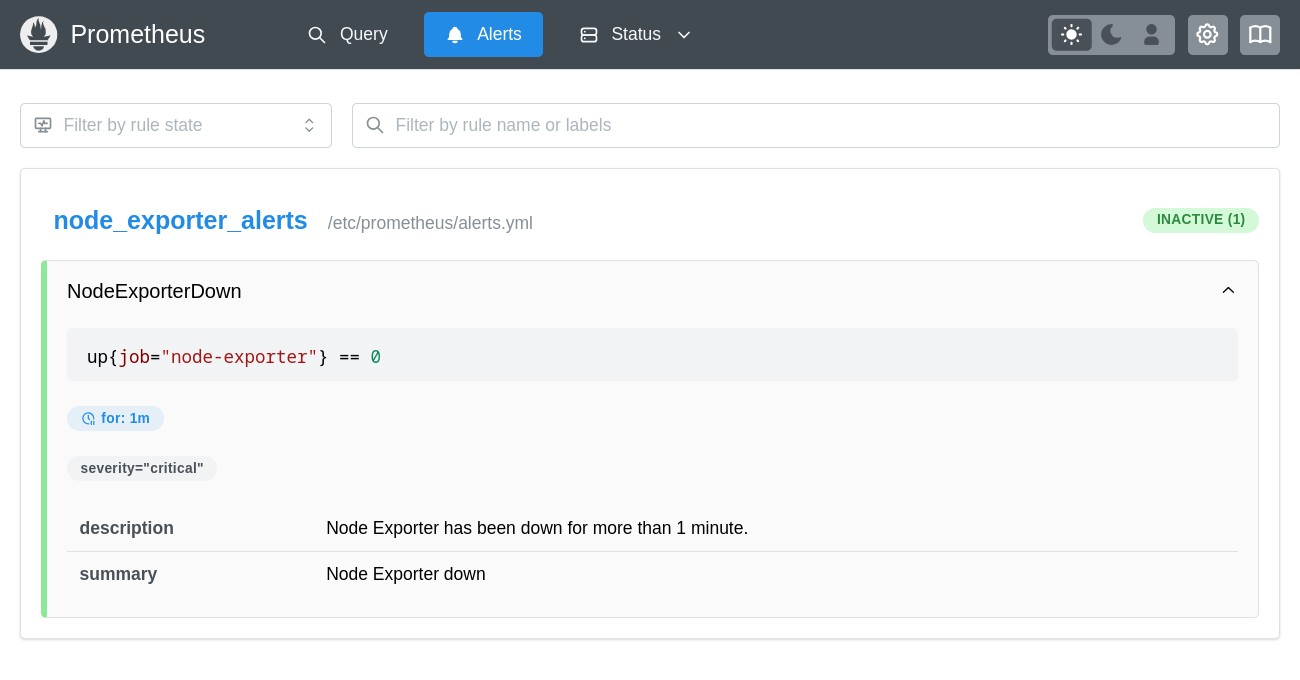This screenshot has height=680, width=1300.
Task: Open the Query page
Action: click(x=347, y=35)
